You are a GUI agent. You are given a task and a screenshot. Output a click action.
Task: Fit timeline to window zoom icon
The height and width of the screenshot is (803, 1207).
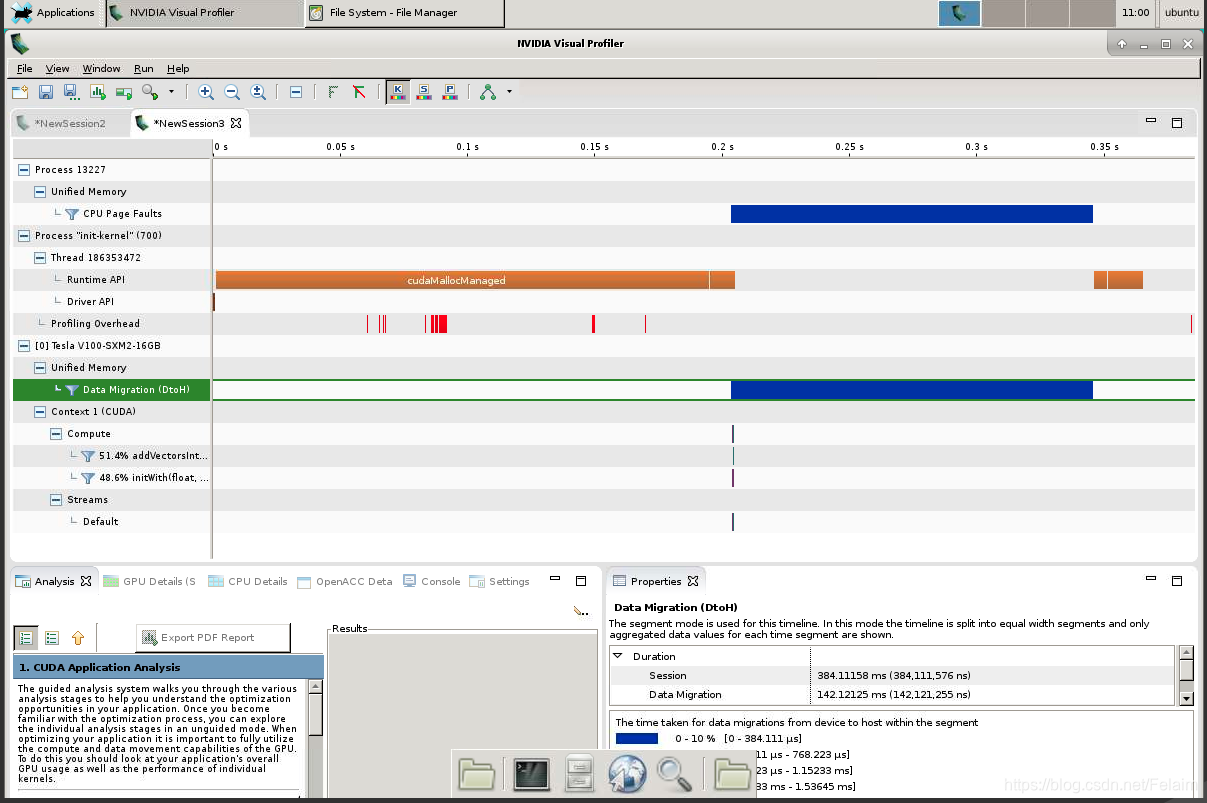pos(258,92)
